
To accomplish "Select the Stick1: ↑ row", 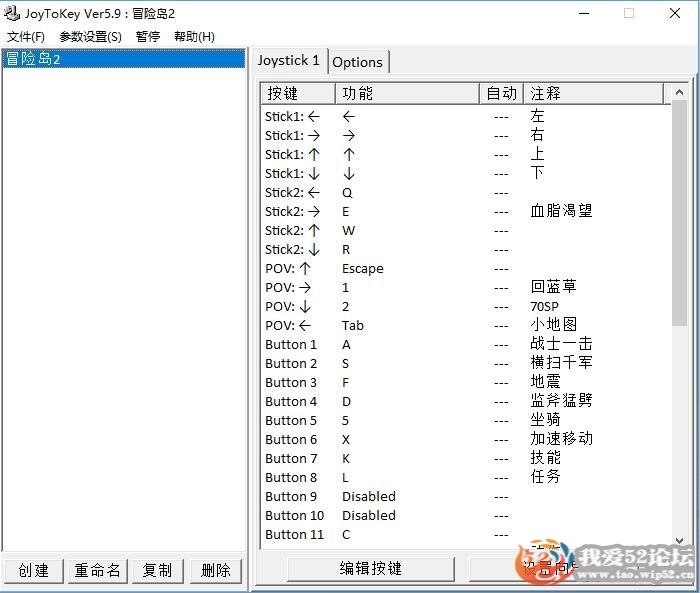I will click(x=466, y=155).
